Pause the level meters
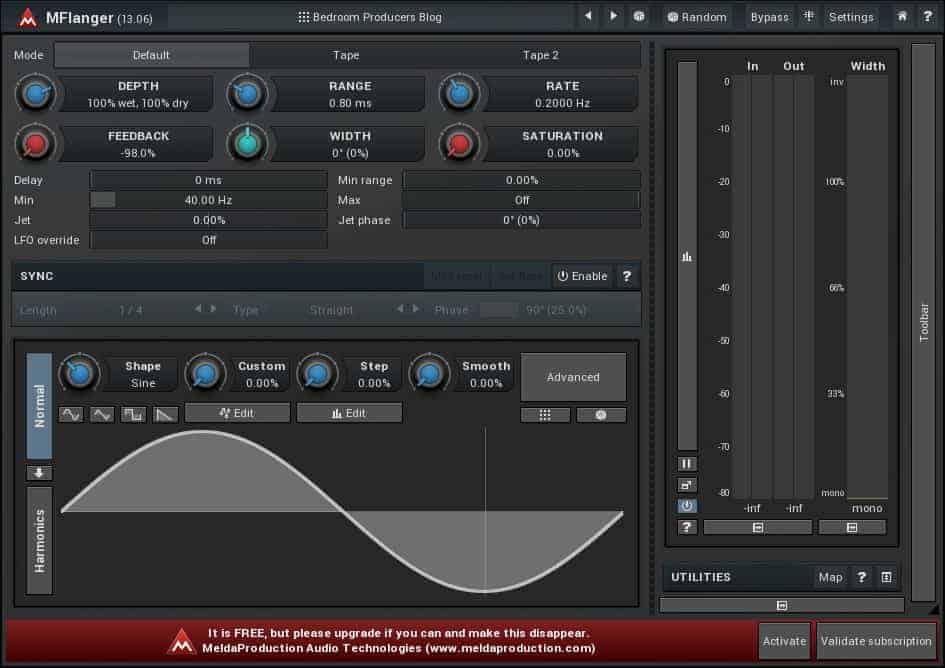945x668 pixels. coord(687,464)
